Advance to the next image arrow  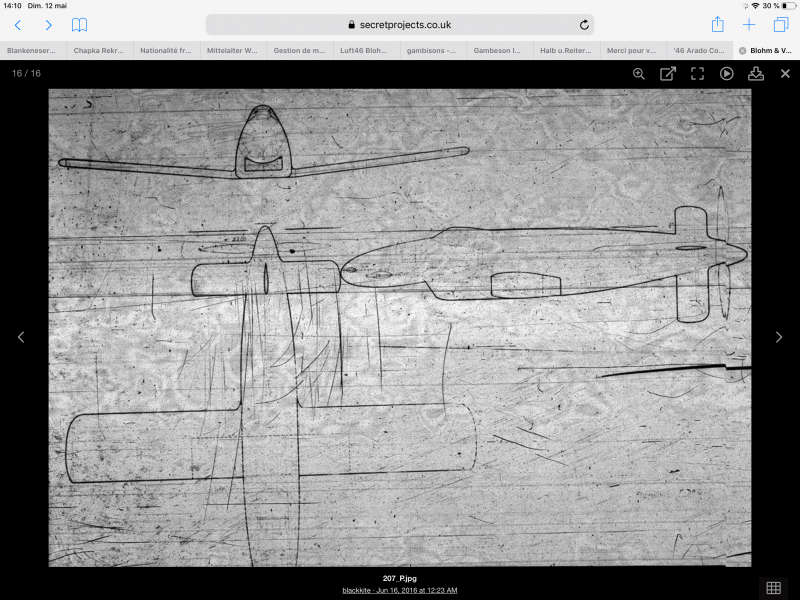click(x=779, y=337)
